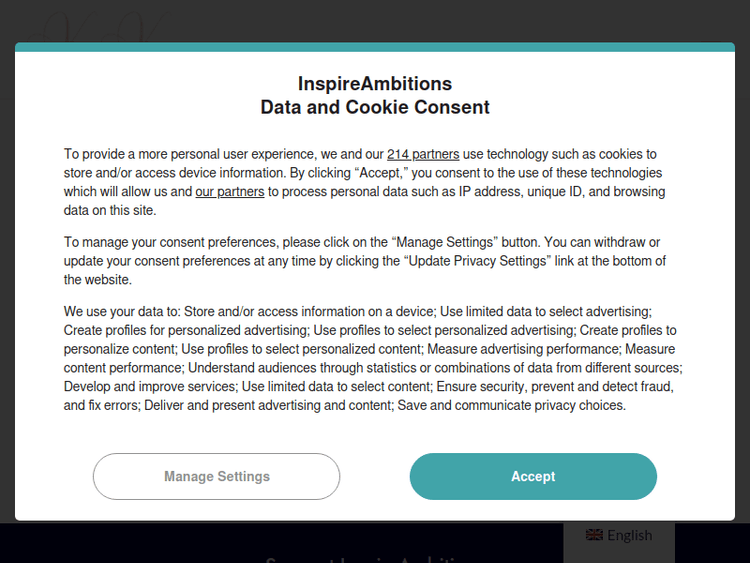750x563 pixels.
Task: Open the English language selector
Action: tap(619, 536)
